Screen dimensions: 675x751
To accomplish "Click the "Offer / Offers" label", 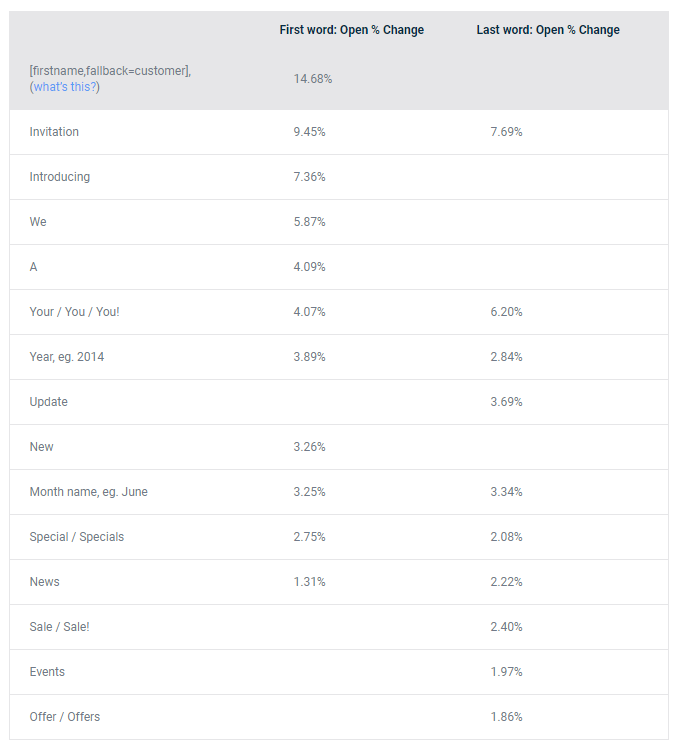I will point(65,717).
